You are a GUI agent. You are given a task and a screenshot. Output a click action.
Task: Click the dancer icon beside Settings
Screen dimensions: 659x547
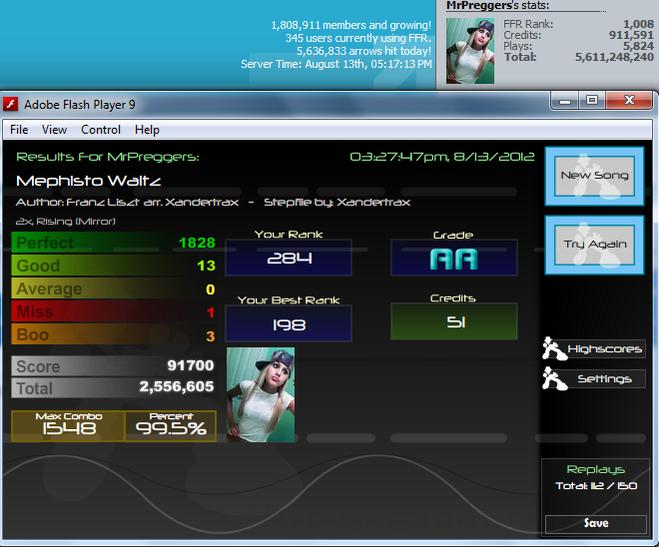click(554, 379)
